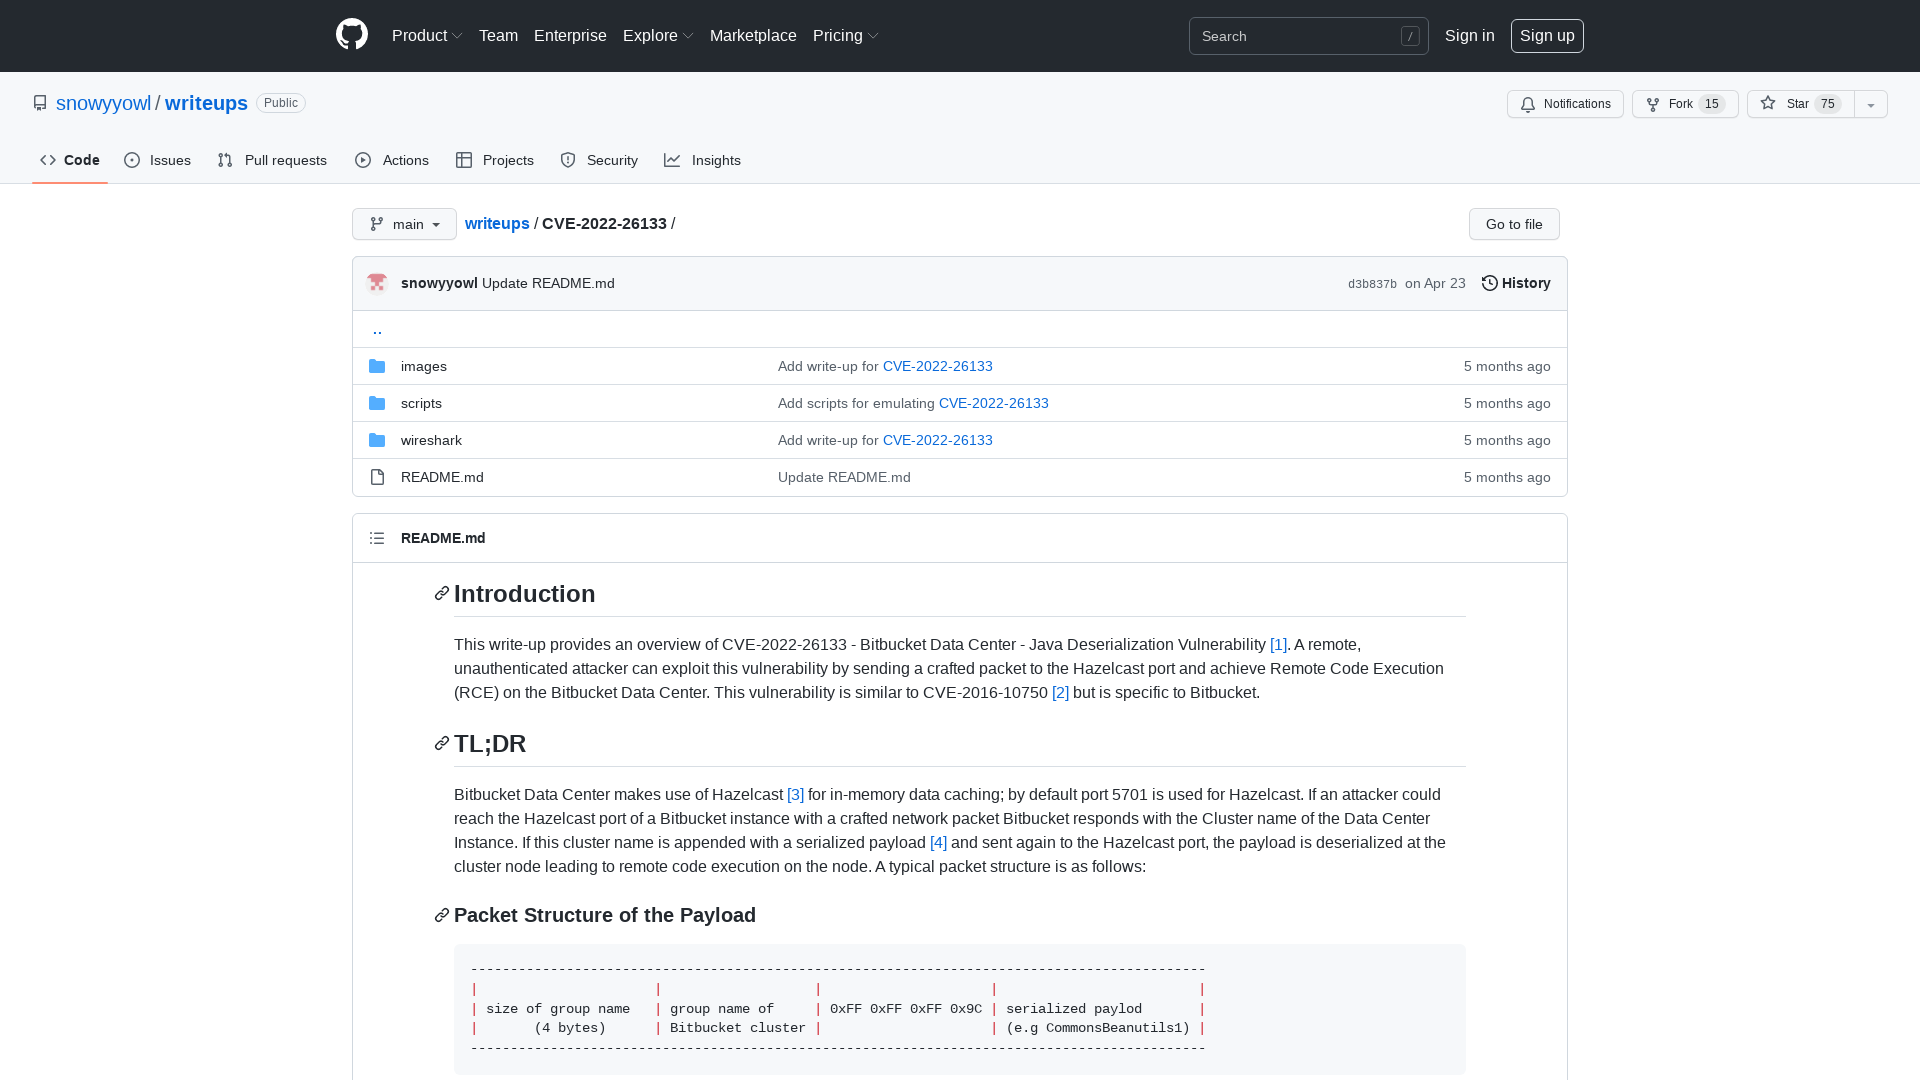Image resolution: width=1920 pixels, height=1080 pixels.
Task: Open the Projects tab
Action: click(495, 160)
